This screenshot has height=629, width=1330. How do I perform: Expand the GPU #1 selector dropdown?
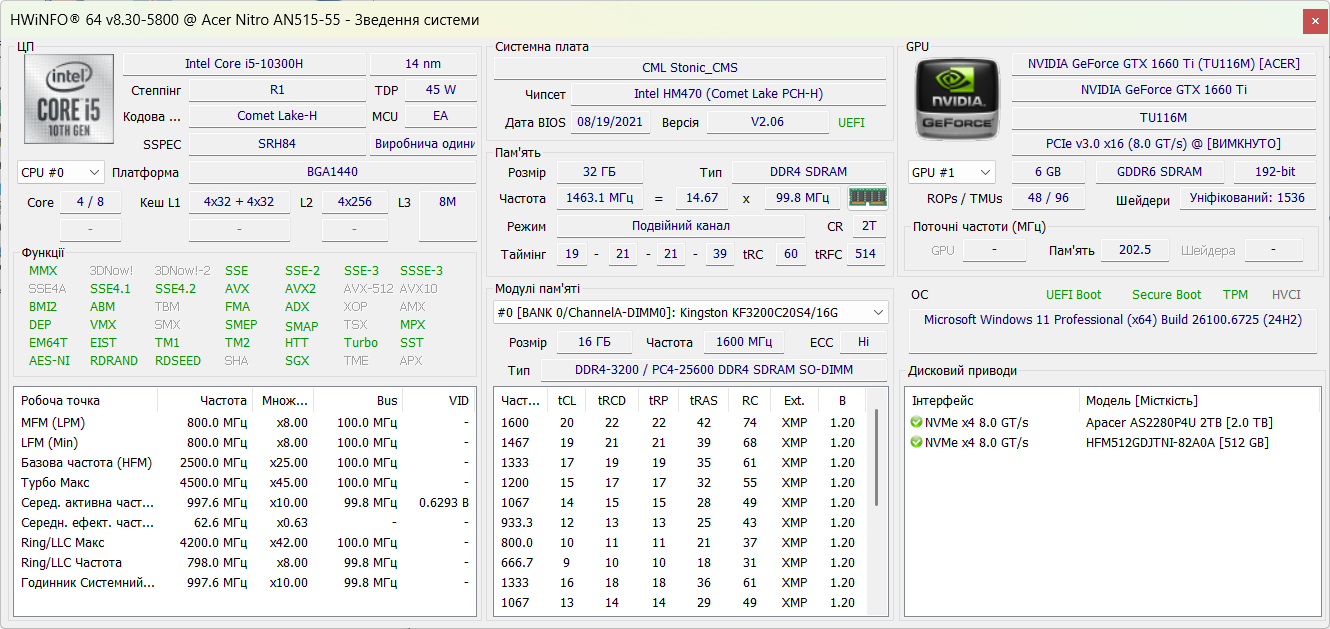952,172
